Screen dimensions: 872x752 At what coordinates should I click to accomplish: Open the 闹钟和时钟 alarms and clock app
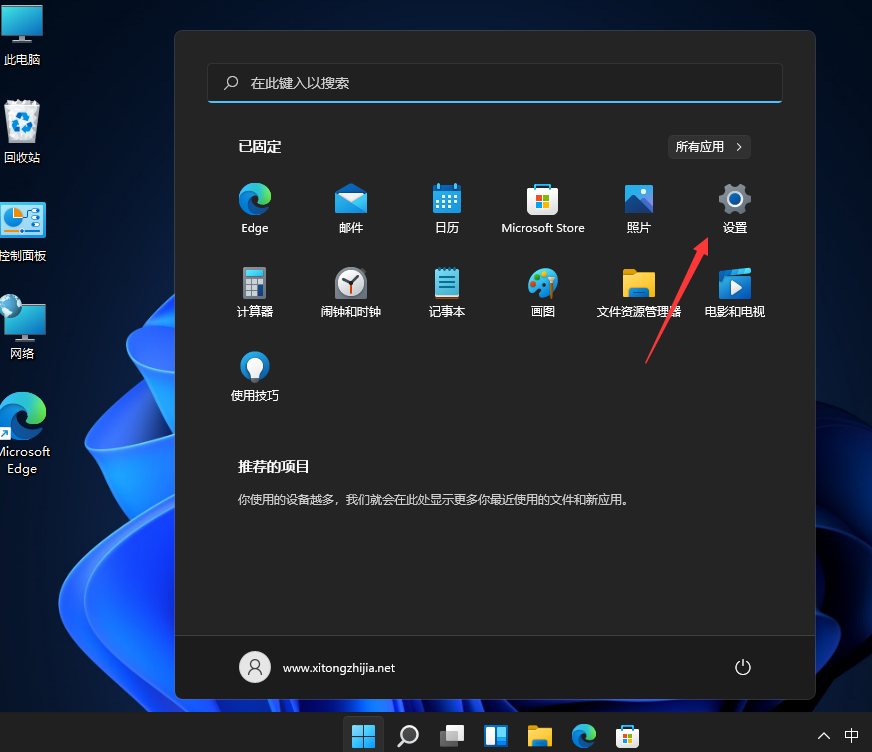coord(350,283)
